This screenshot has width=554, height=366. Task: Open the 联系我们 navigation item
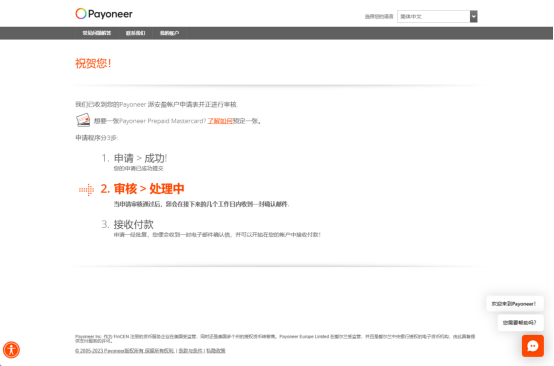[x=136, y=33]
